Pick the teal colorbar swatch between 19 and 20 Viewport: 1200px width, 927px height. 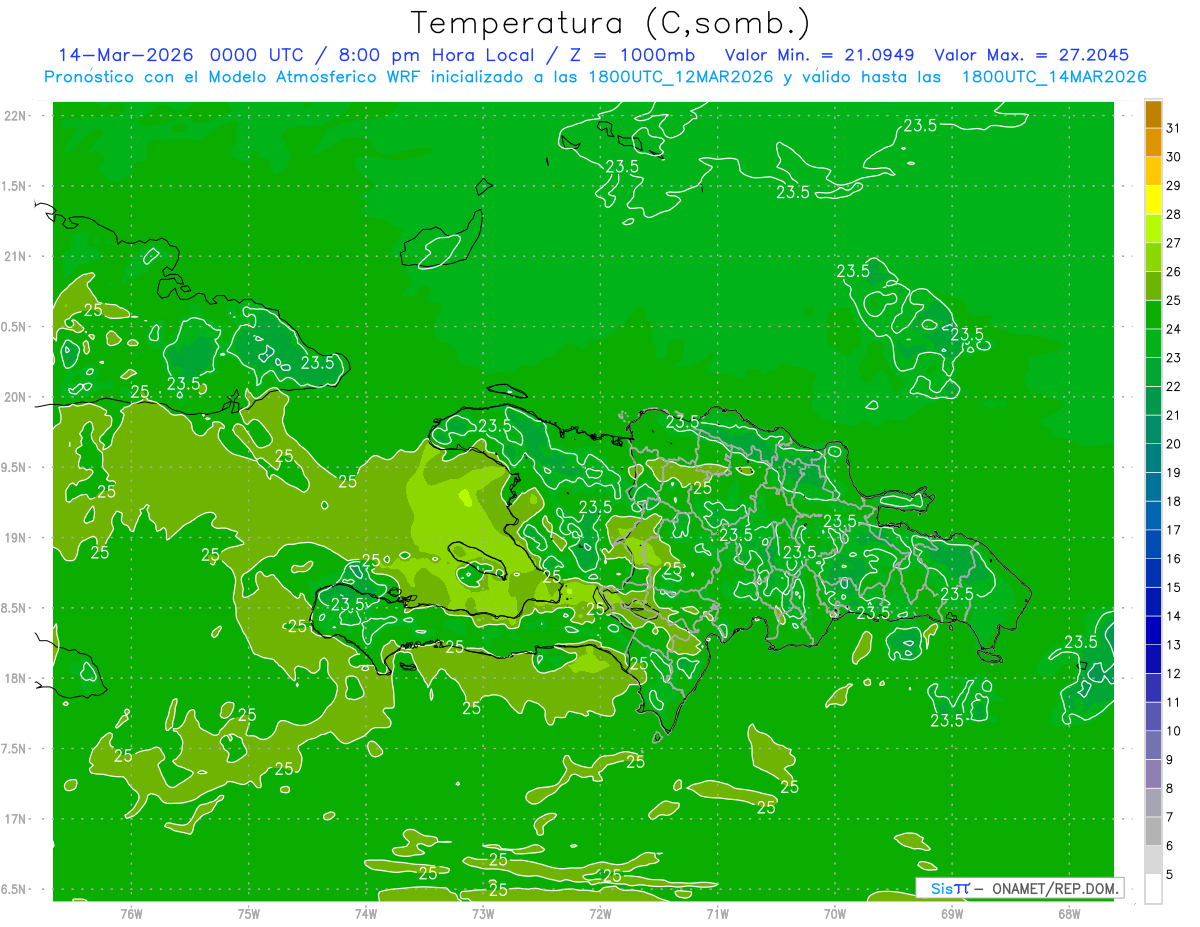tap(1153, 458)
